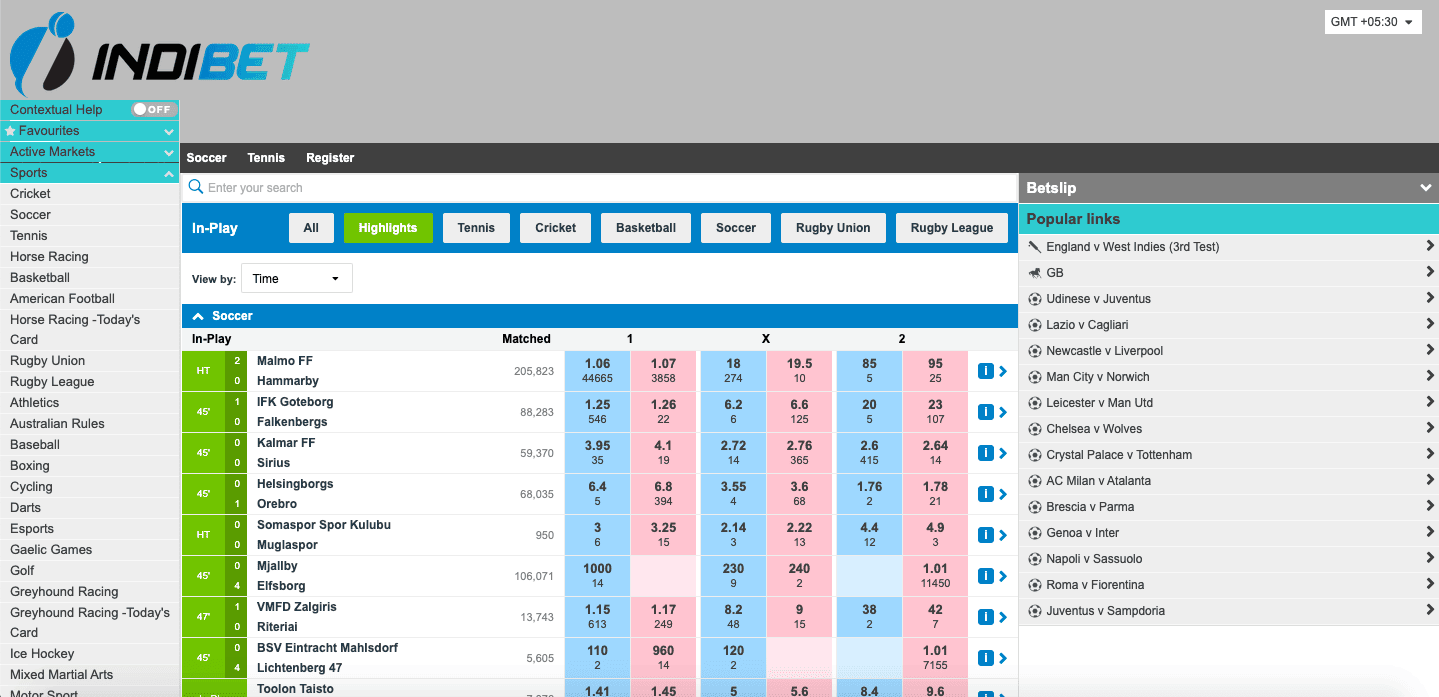
Task: Open info icon for Mjallby v Elfsborg
Action: coord(986,576)
